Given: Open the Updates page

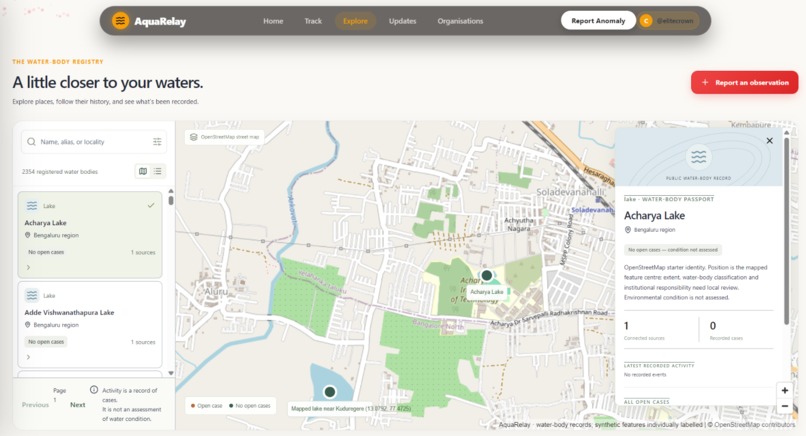Looking at the screenshot, I should click(402, 21).
